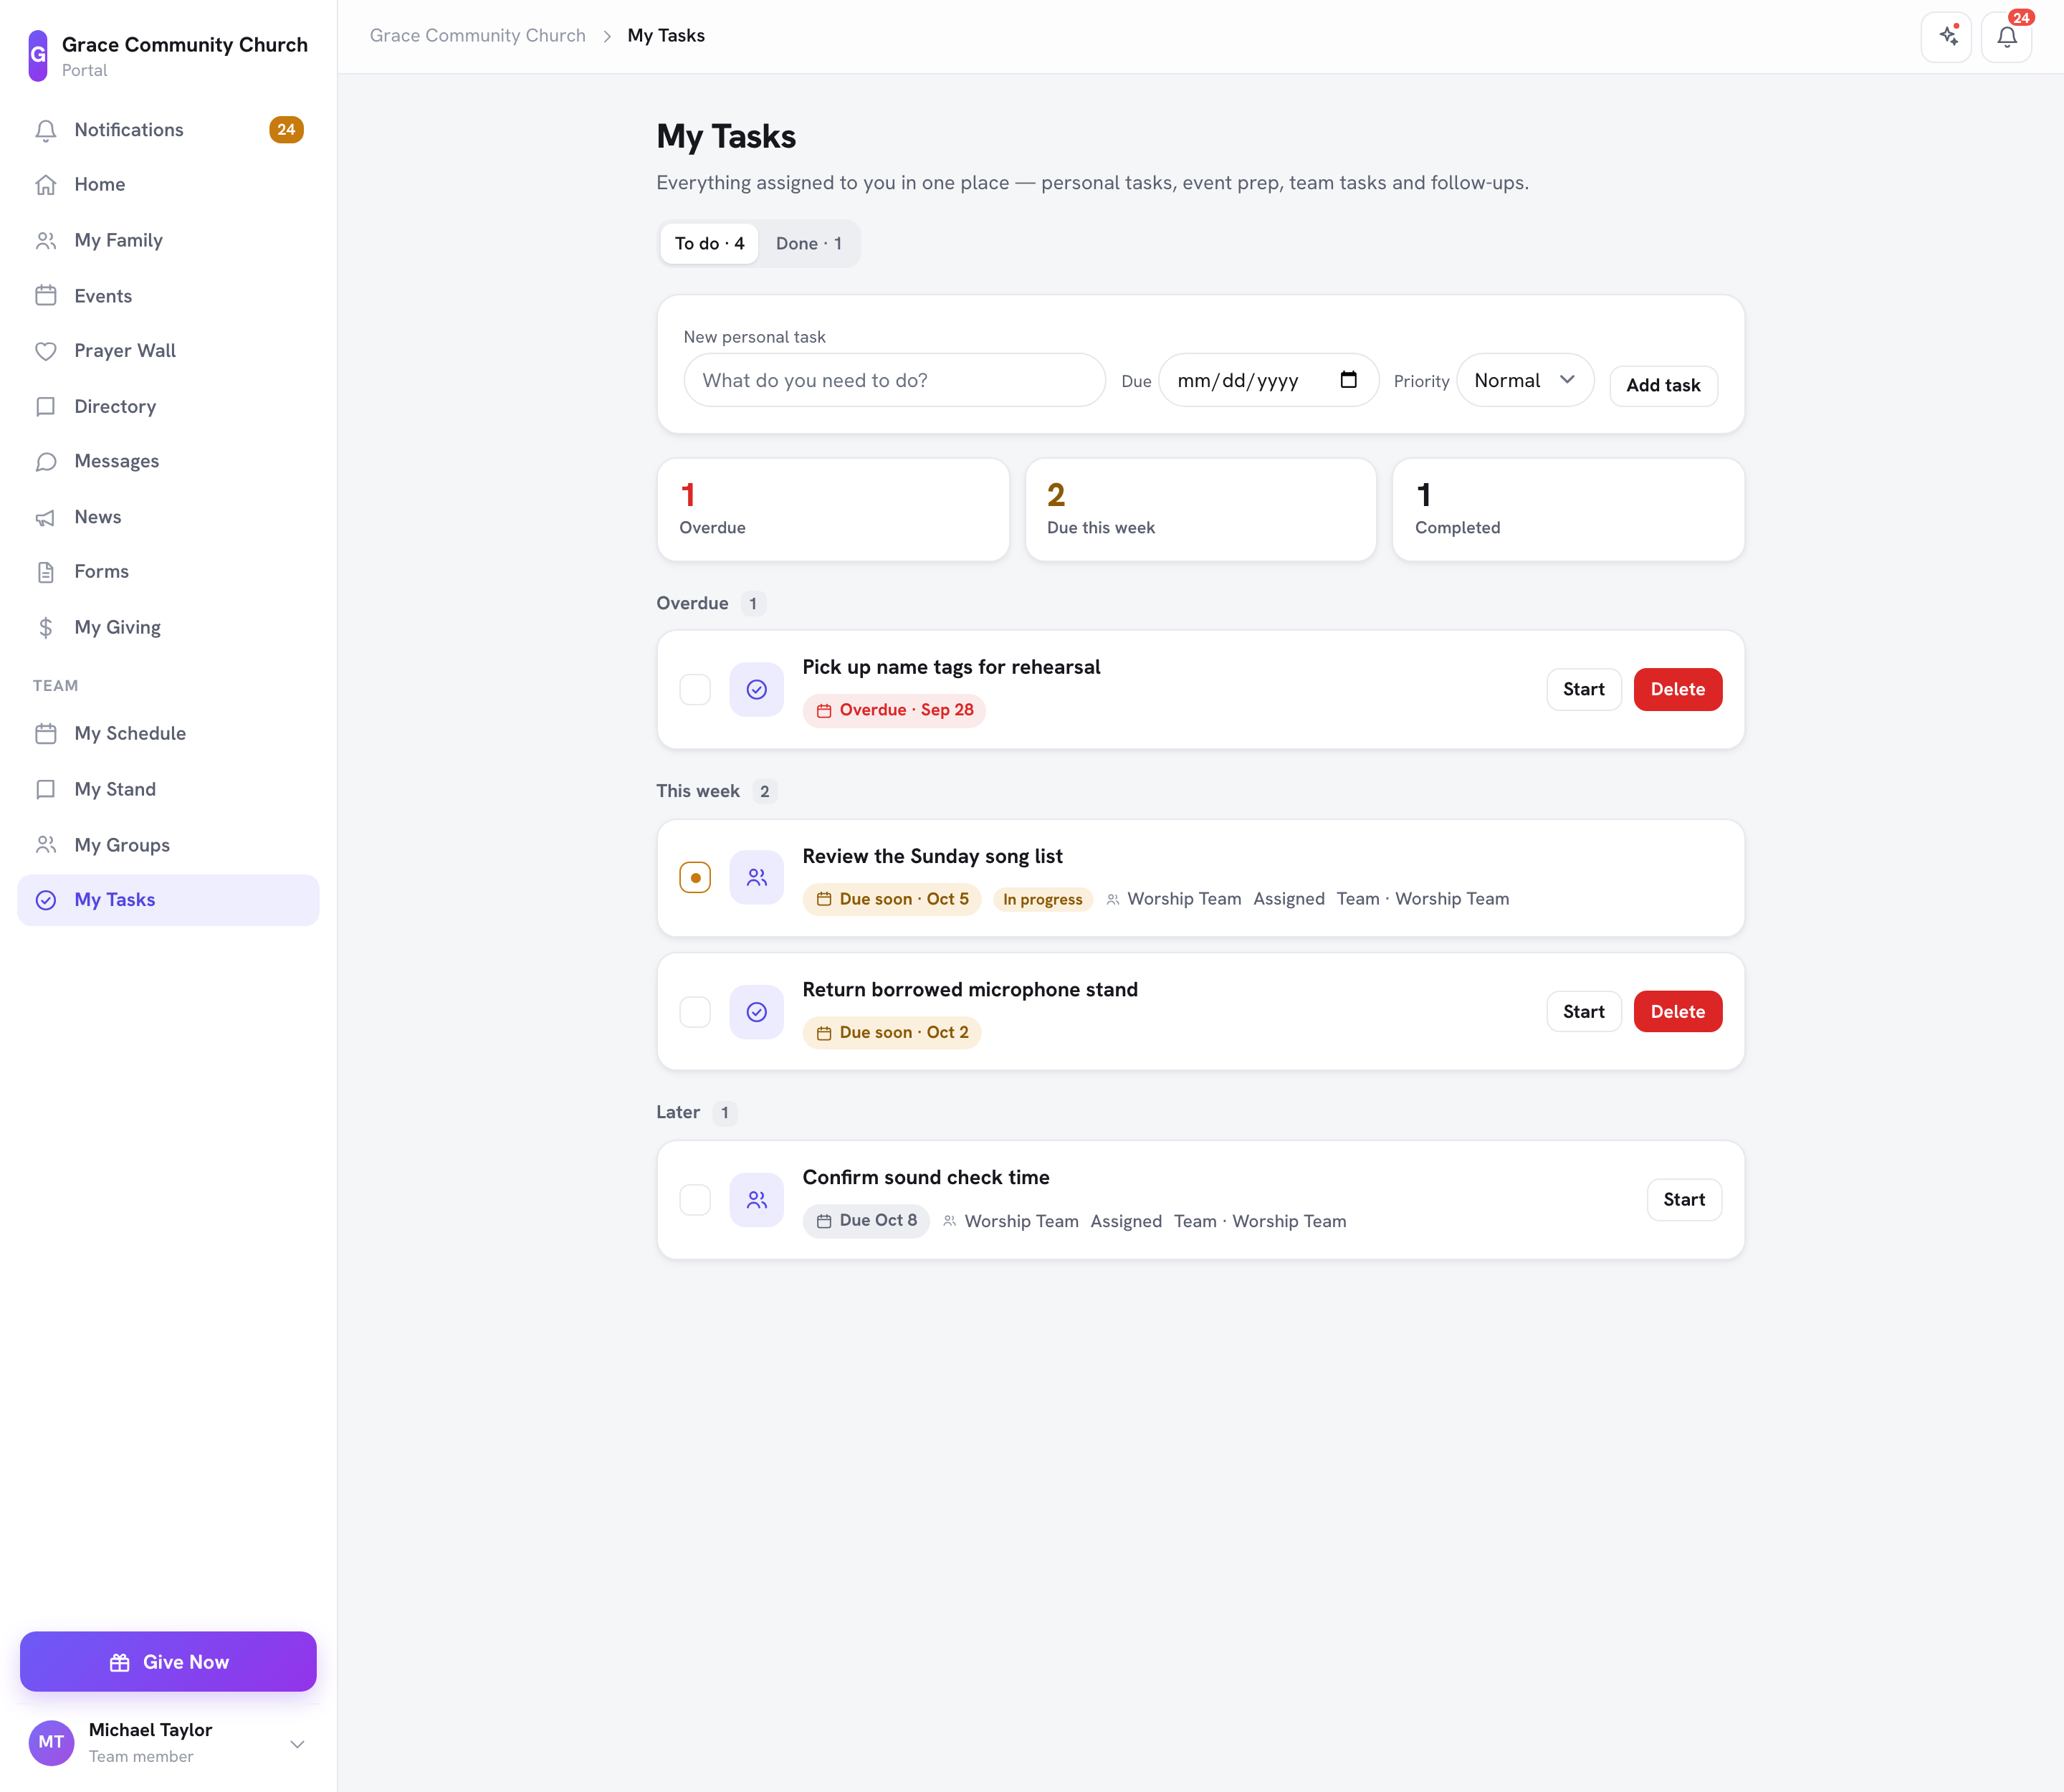The width and height of the screenshot is (2064, 1792).
Task: Expand the Michael Taylor account menu
Action: (x=297, y=1743)
